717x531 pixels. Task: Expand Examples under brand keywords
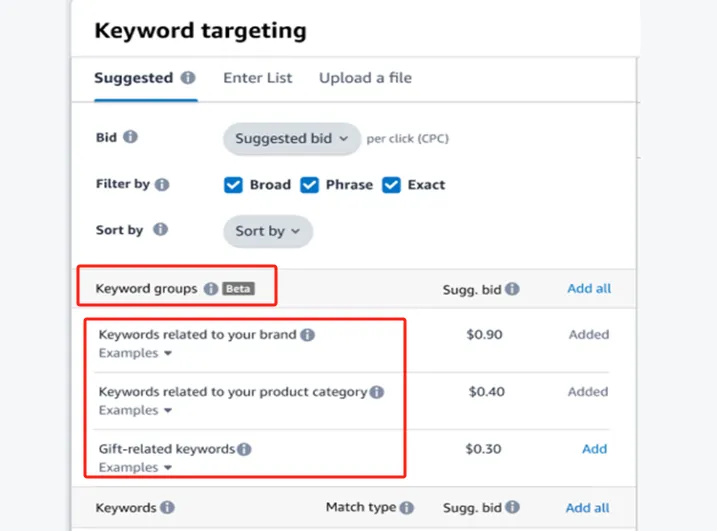pos(135,353)
